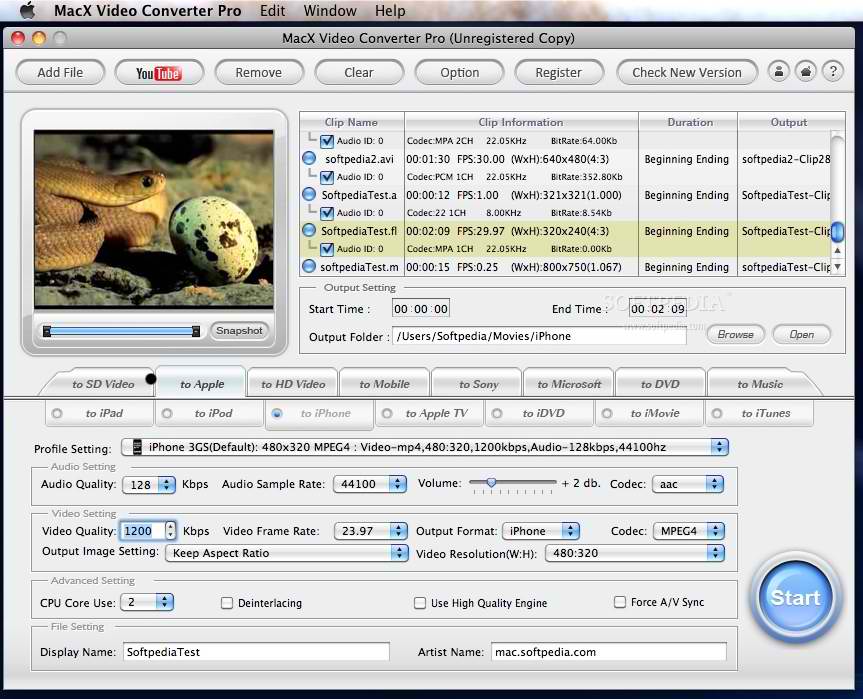Click the blue clip icon for softpedia2.avi

[309, 159]
